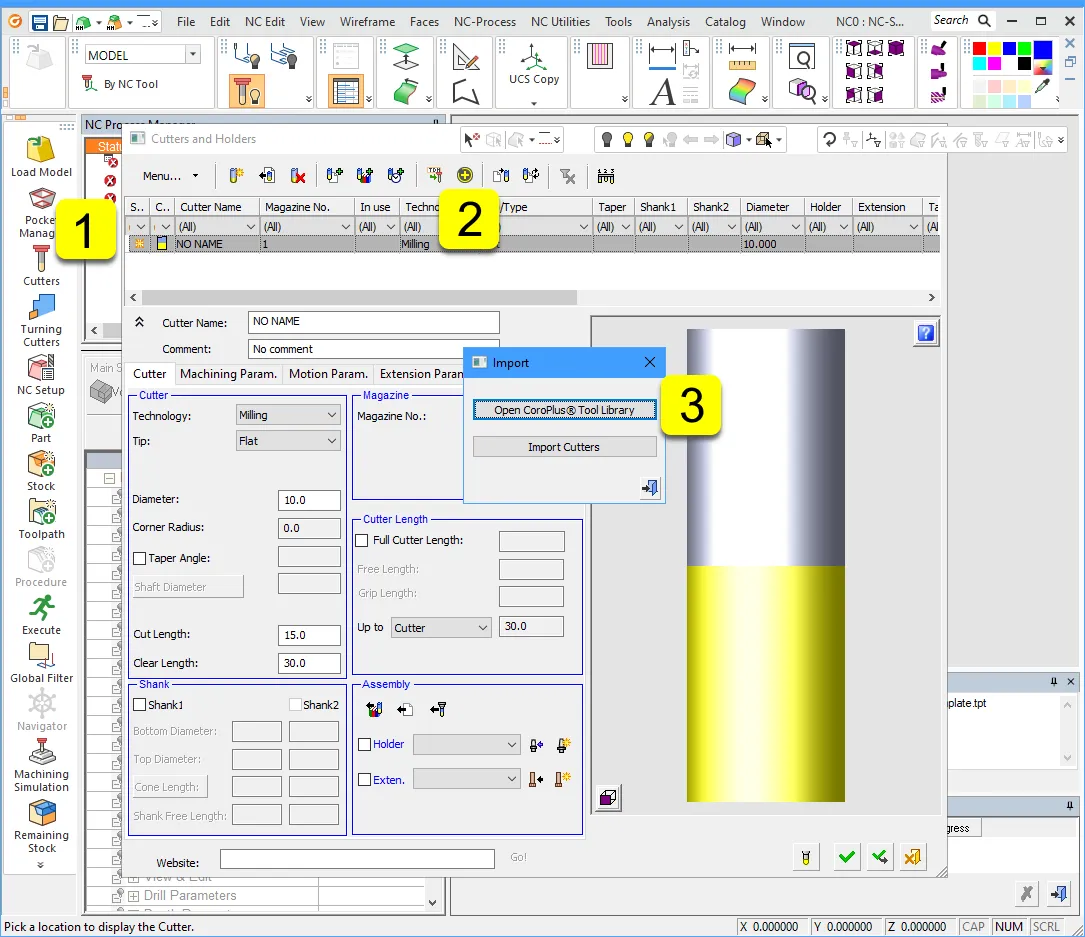Expand the Tip type dropdown
The height and width of the screenshot is (937, 1085).
pos(289,441)
